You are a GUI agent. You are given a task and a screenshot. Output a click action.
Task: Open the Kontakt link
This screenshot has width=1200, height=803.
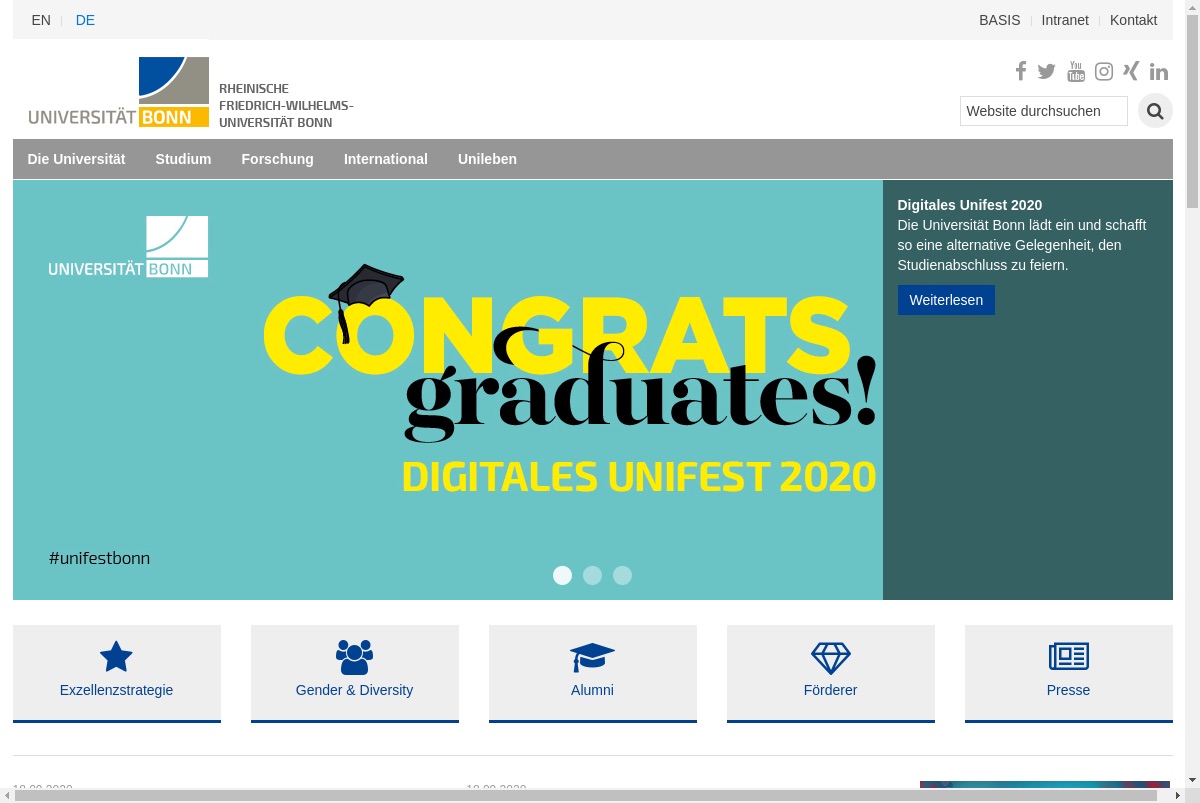(1133, 20)
